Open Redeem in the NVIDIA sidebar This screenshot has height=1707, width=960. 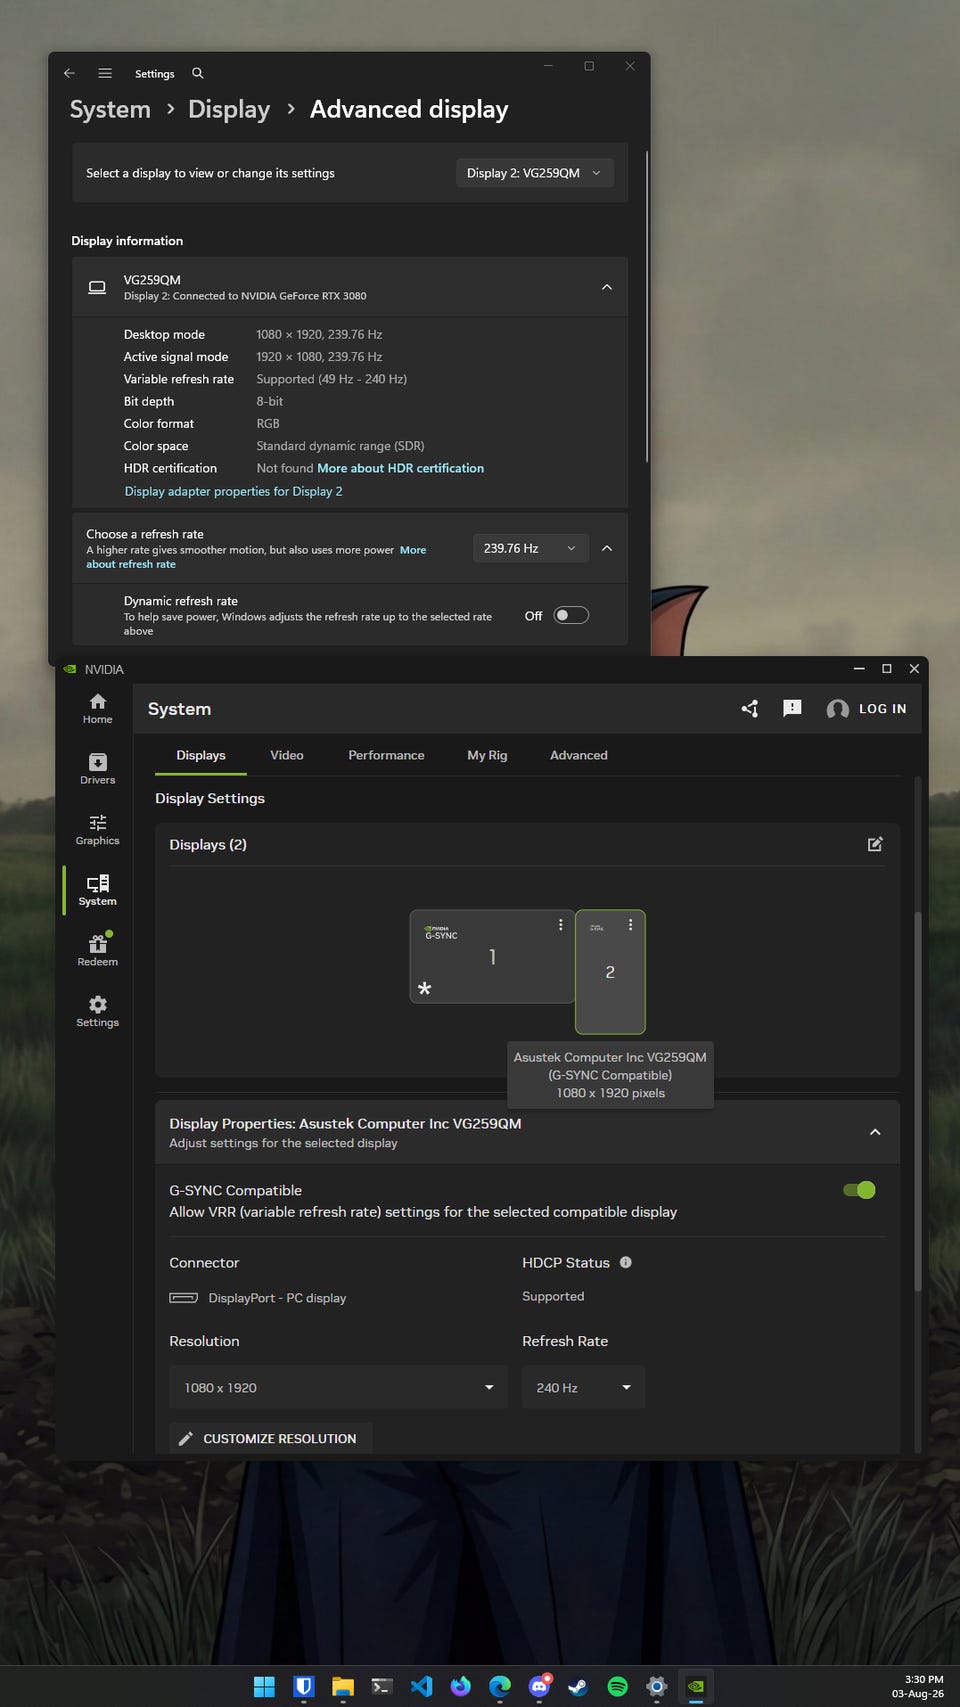tap(98, 951)
